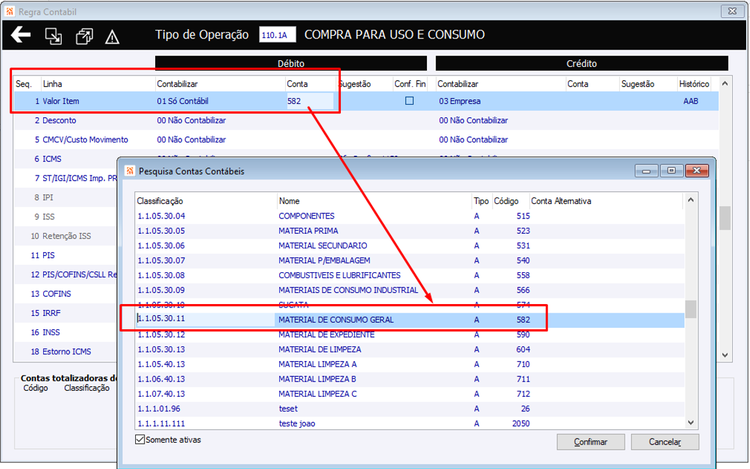Select the teset account row

409,408
